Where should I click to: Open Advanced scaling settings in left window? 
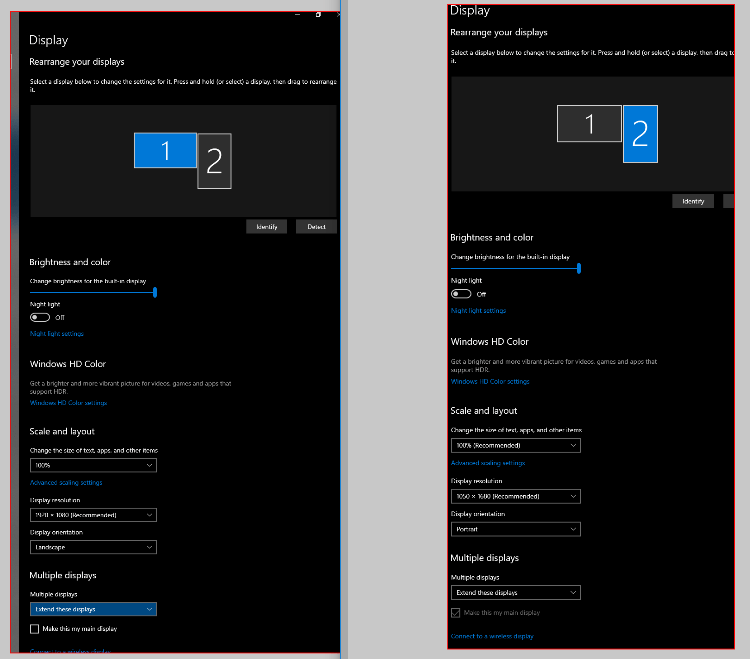pyautogui.click(x=66, y=483)
